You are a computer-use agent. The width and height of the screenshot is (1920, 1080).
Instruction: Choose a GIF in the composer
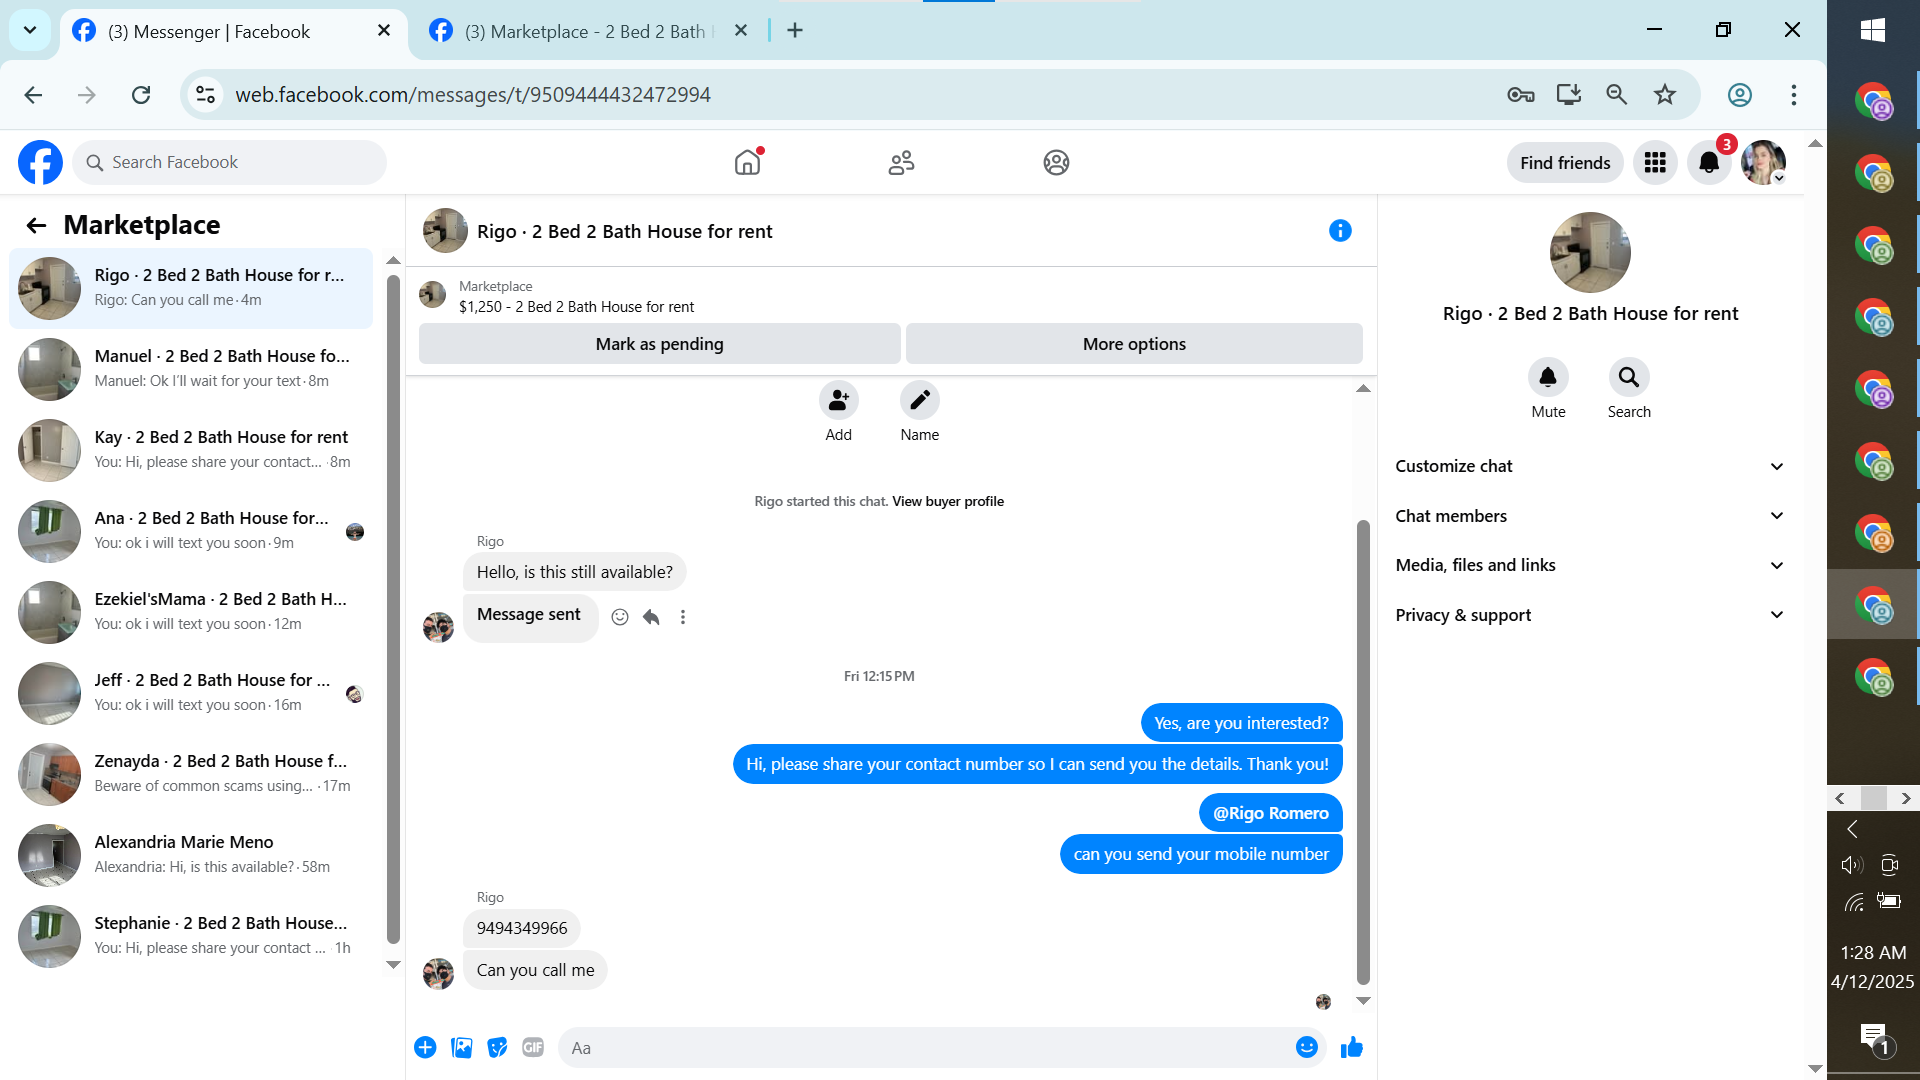(533, 1047)
